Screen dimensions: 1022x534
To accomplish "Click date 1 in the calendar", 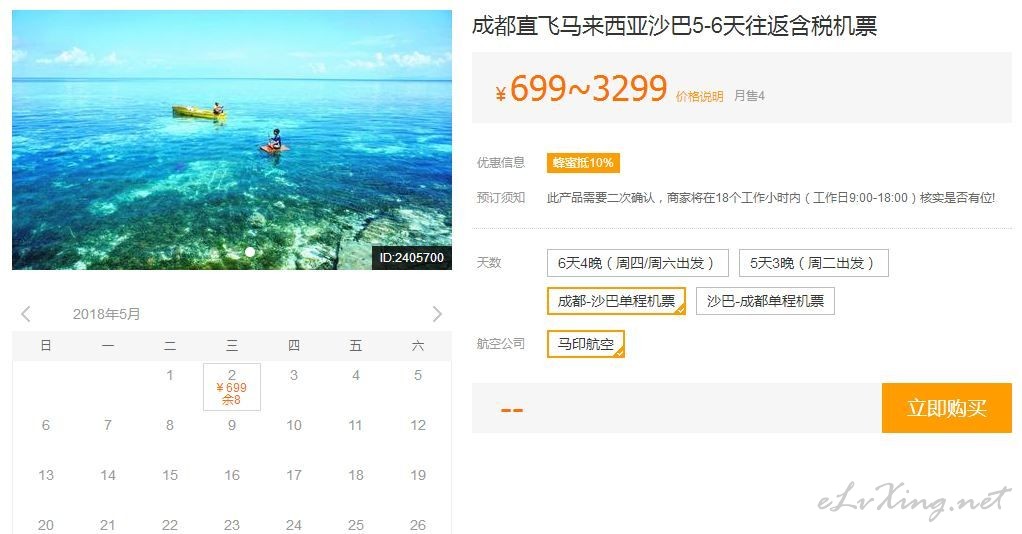I will tap(170, 376).
